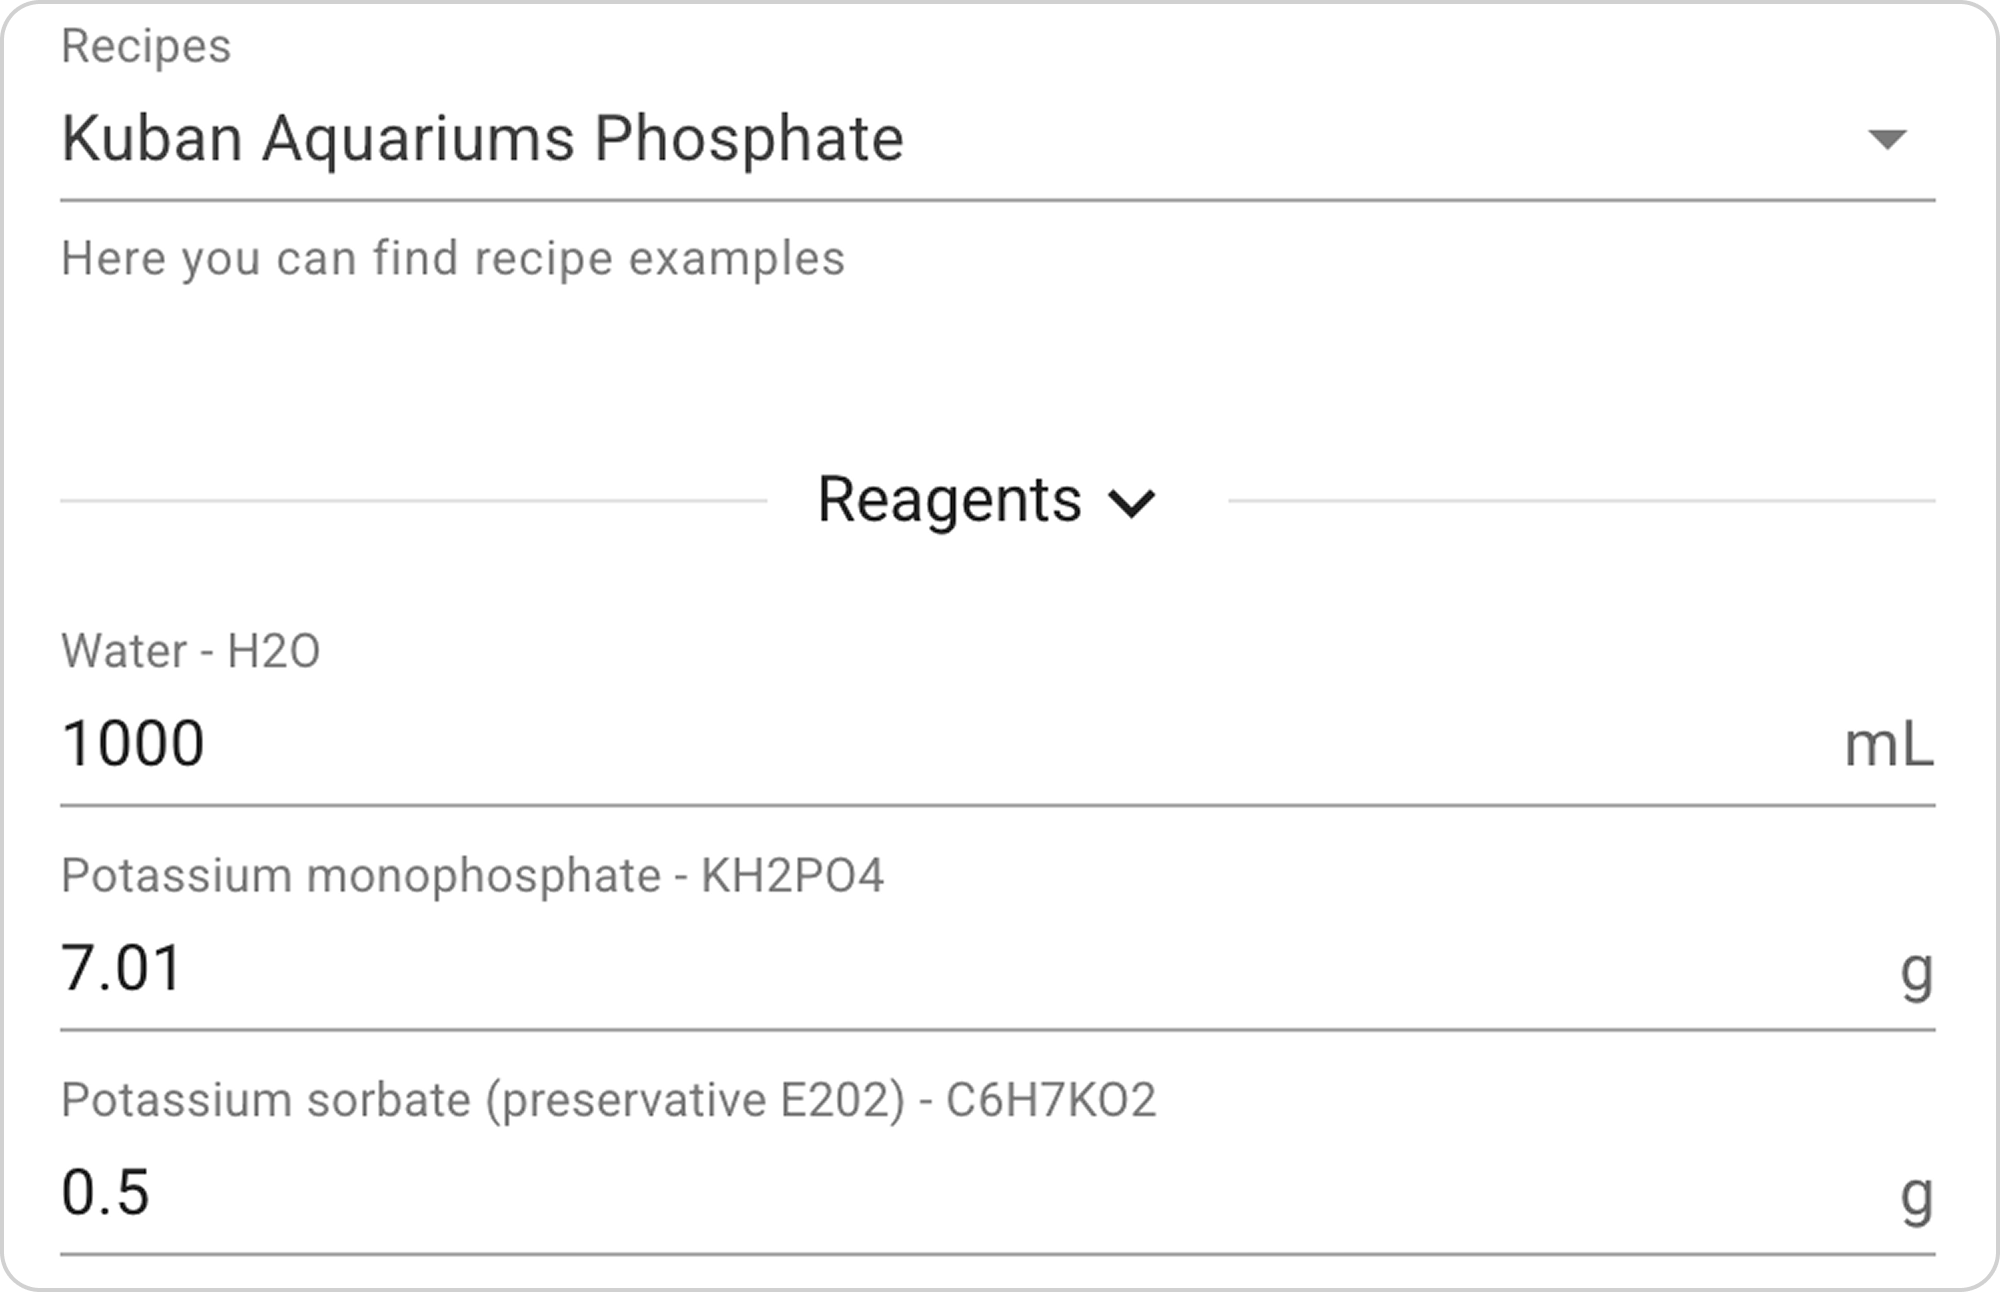The image size is (2000, 1292).
Task: Click the divider line left of Reagents
Action: 412,501
